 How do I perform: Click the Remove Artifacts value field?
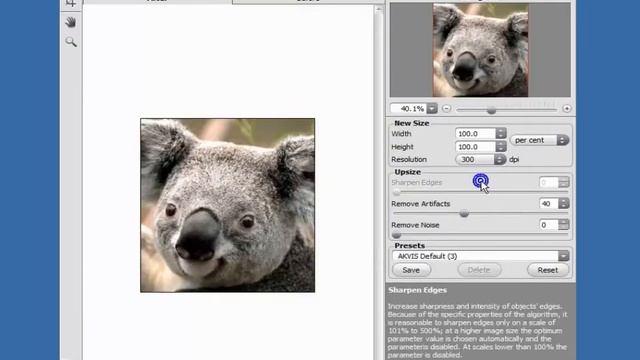pos(549,203)
